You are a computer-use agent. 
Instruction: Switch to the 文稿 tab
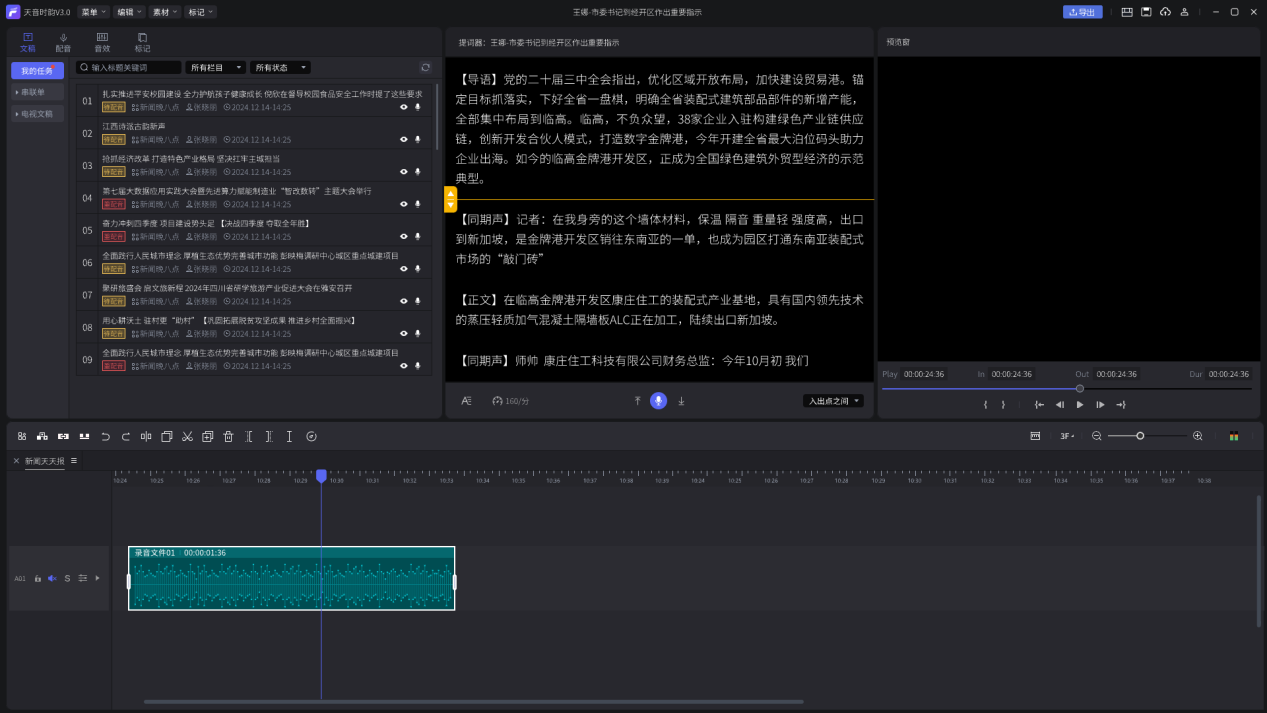point(28,42)
